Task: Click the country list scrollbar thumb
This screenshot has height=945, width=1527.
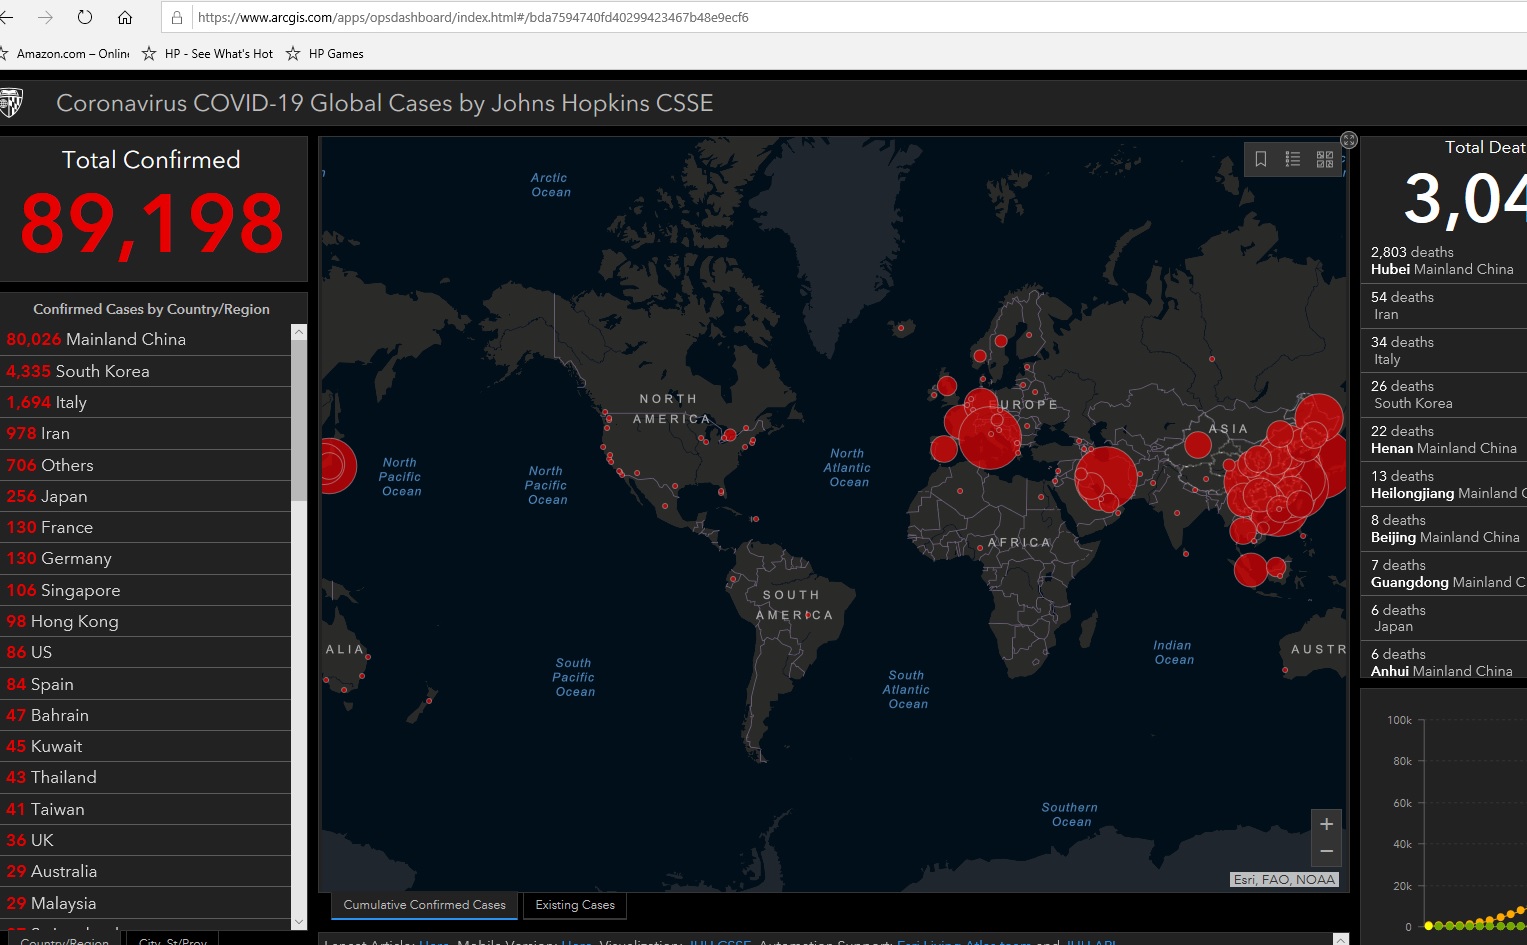Action: pyautogui.click(x=299, y=420)
